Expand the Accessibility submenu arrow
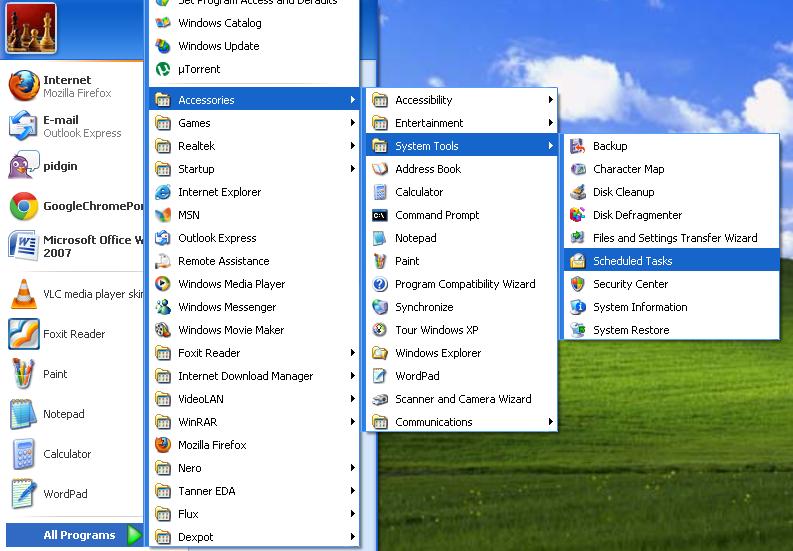This screenshot has width=793, height=551. tap(551, 100)
